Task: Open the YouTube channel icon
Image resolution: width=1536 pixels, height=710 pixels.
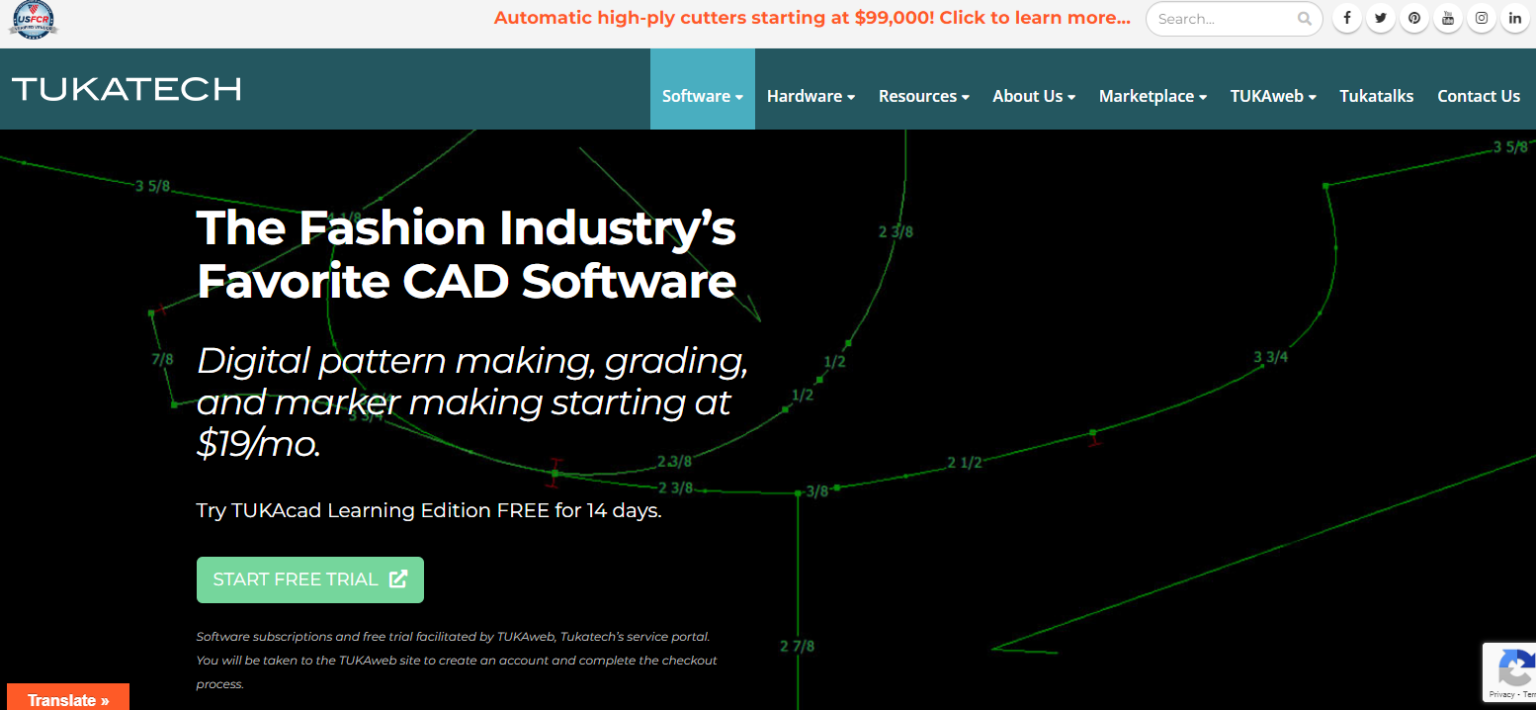Action: [1448, 18]
